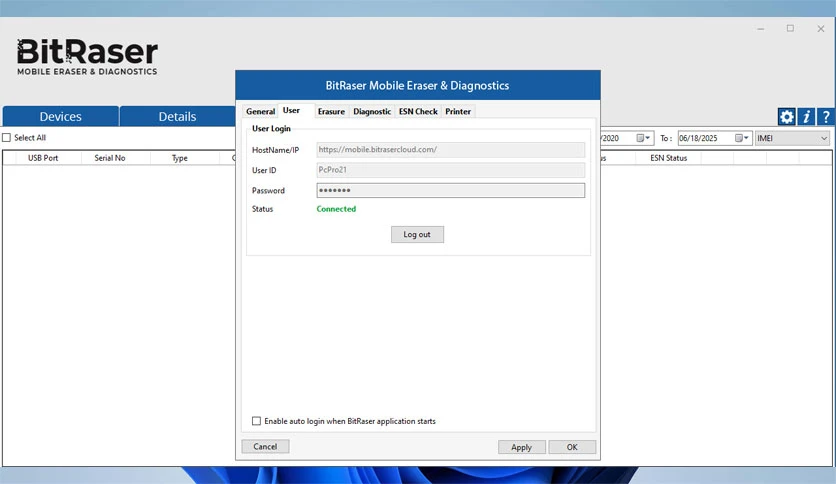Click the HostName/IP field
The height and width of the screenshot is (484, 836).
click(x=451, y=150)
